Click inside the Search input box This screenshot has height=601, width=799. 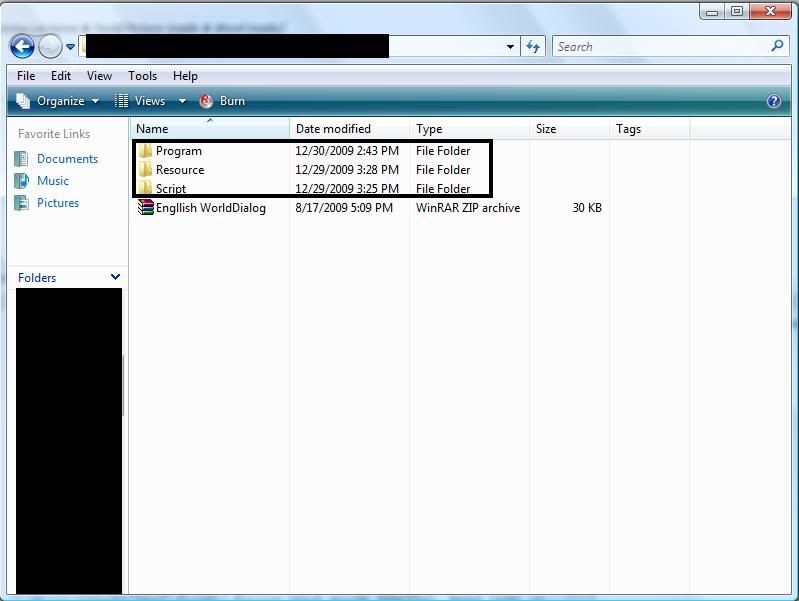(660, 46)
